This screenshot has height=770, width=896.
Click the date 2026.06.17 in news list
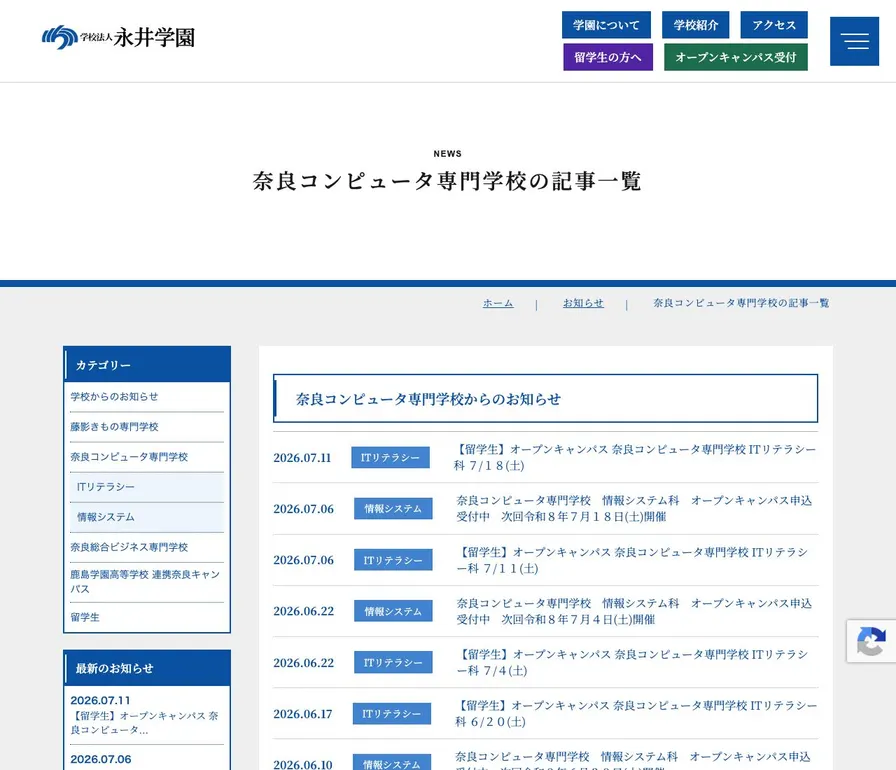(303, 714)
